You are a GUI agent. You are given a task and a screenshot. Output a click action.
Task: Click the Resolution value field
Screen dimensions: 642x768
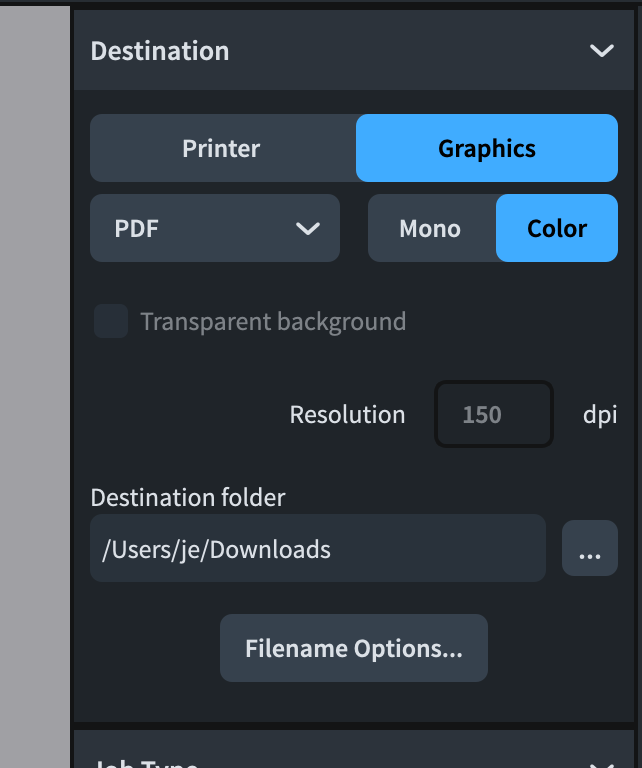pos(494,414)
